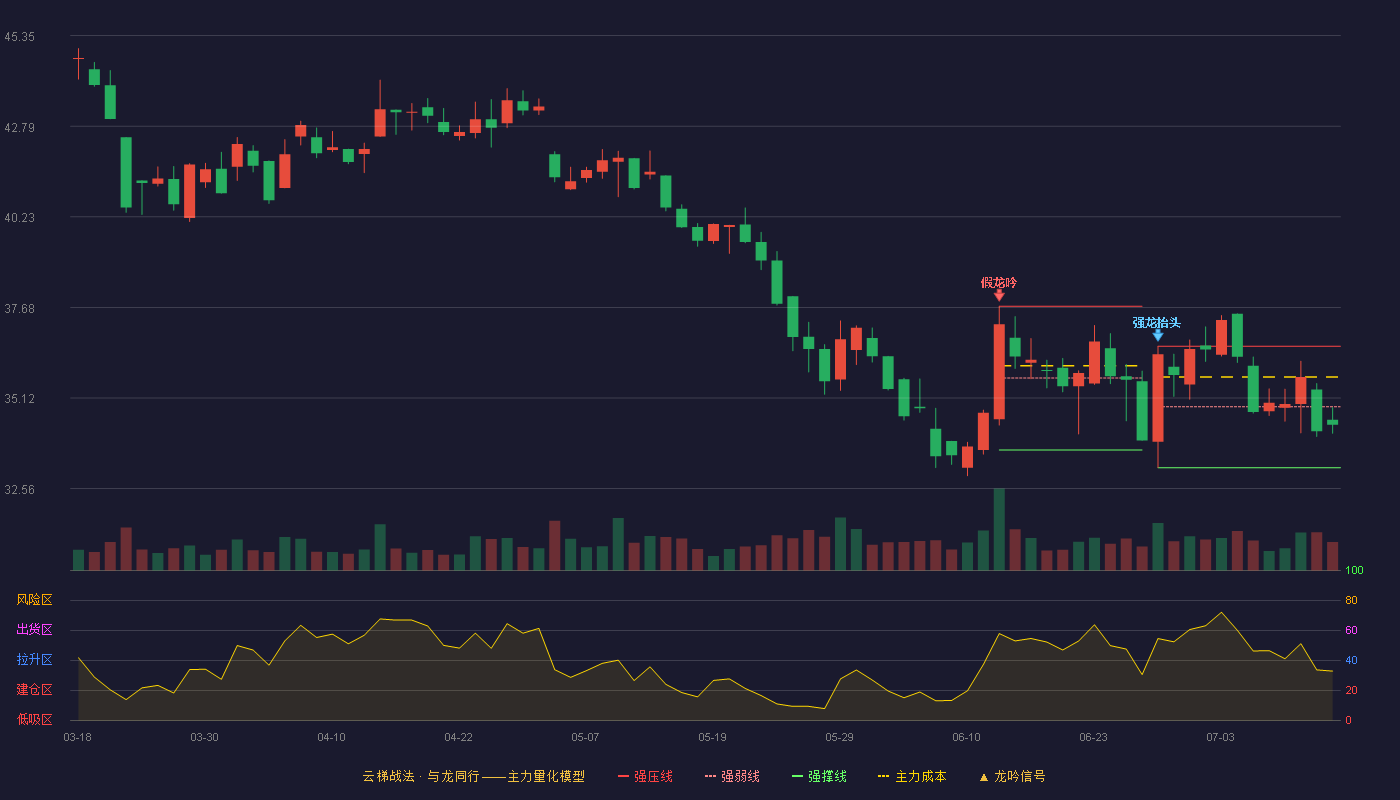Click the 07-03 date label
The height and width of the screenshot is (800, 1400).
1220,737
